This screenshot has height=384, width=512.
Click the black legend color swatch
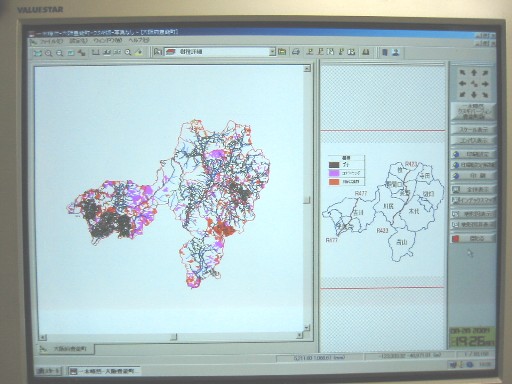[334, 165]
